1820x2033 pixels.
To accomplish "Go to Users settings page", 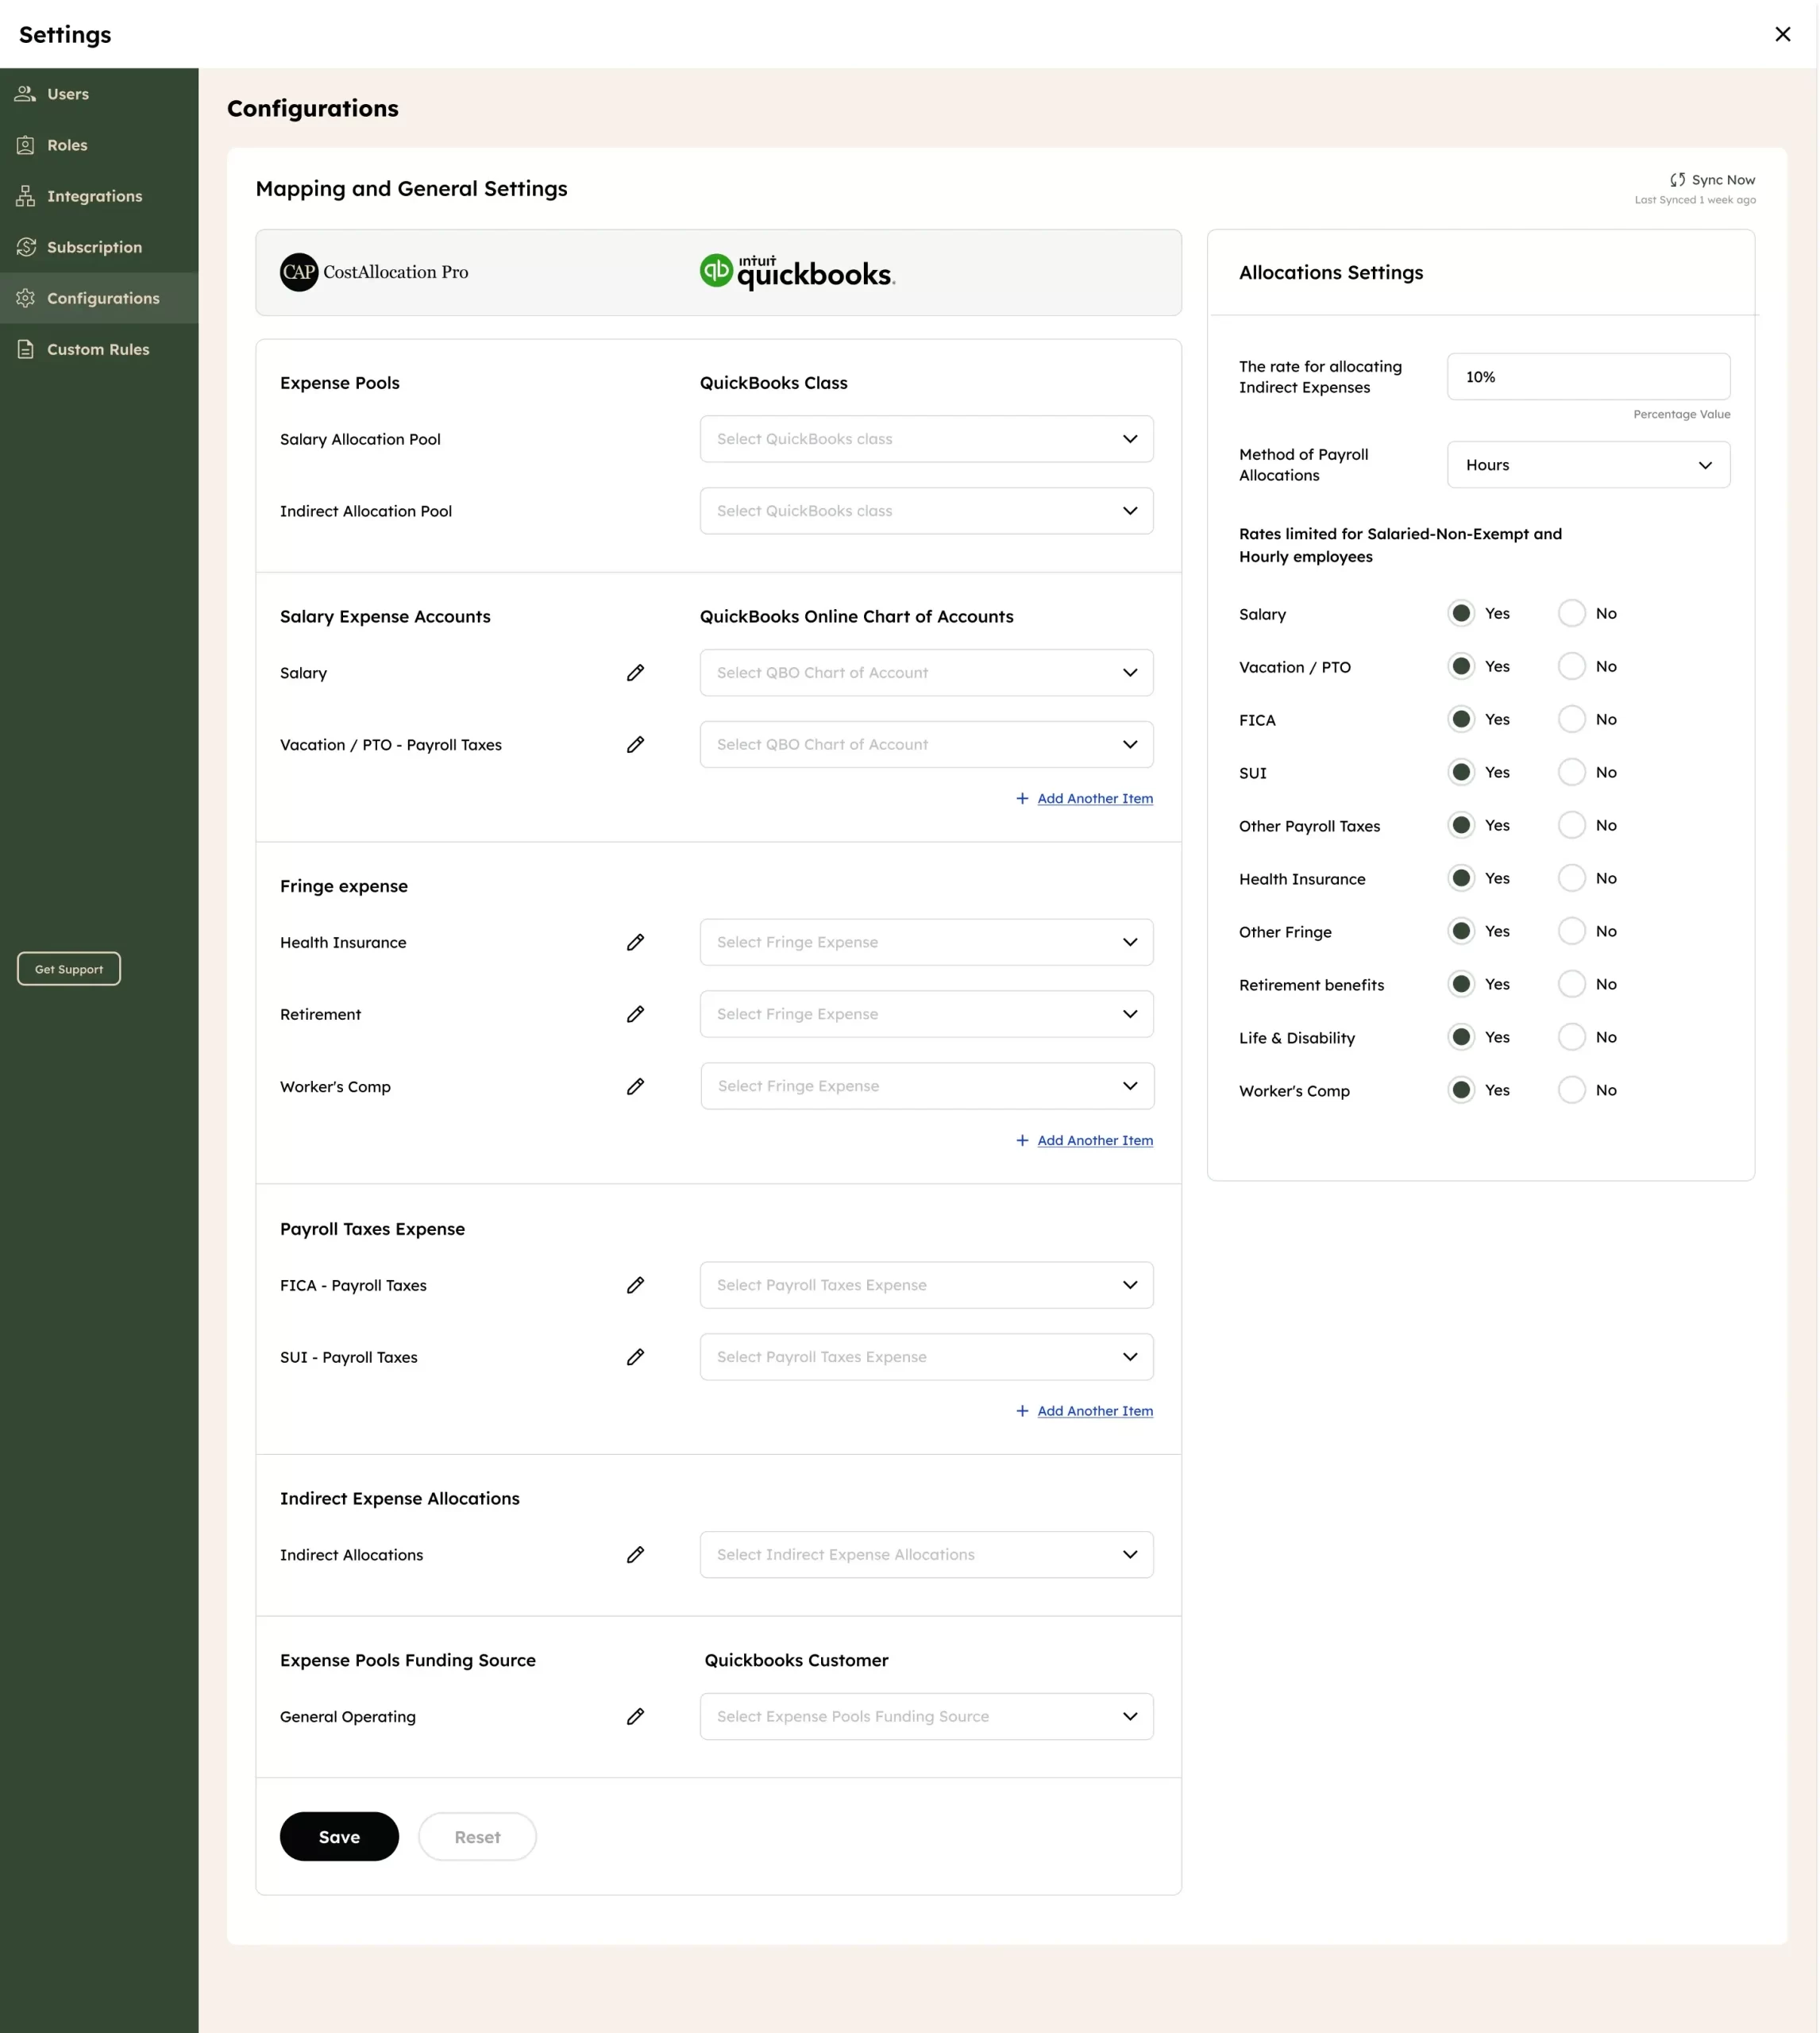I will (99, 94).
